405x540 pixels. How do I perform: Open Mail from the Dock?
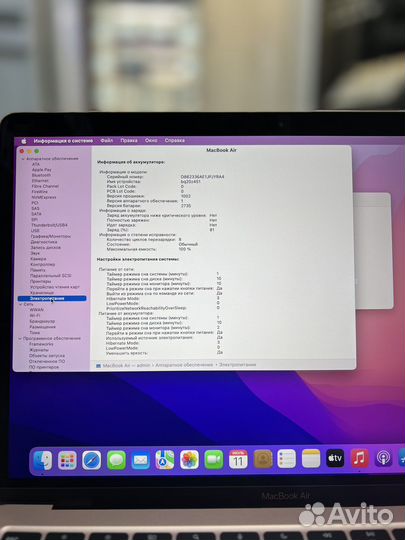[x=141, y=460]
